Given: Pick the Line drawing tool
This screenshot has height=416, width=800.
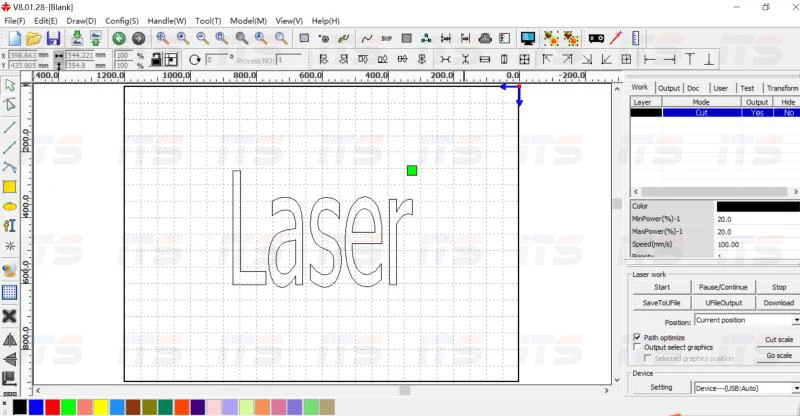Looking at the screenshot, I should point(10,127).
